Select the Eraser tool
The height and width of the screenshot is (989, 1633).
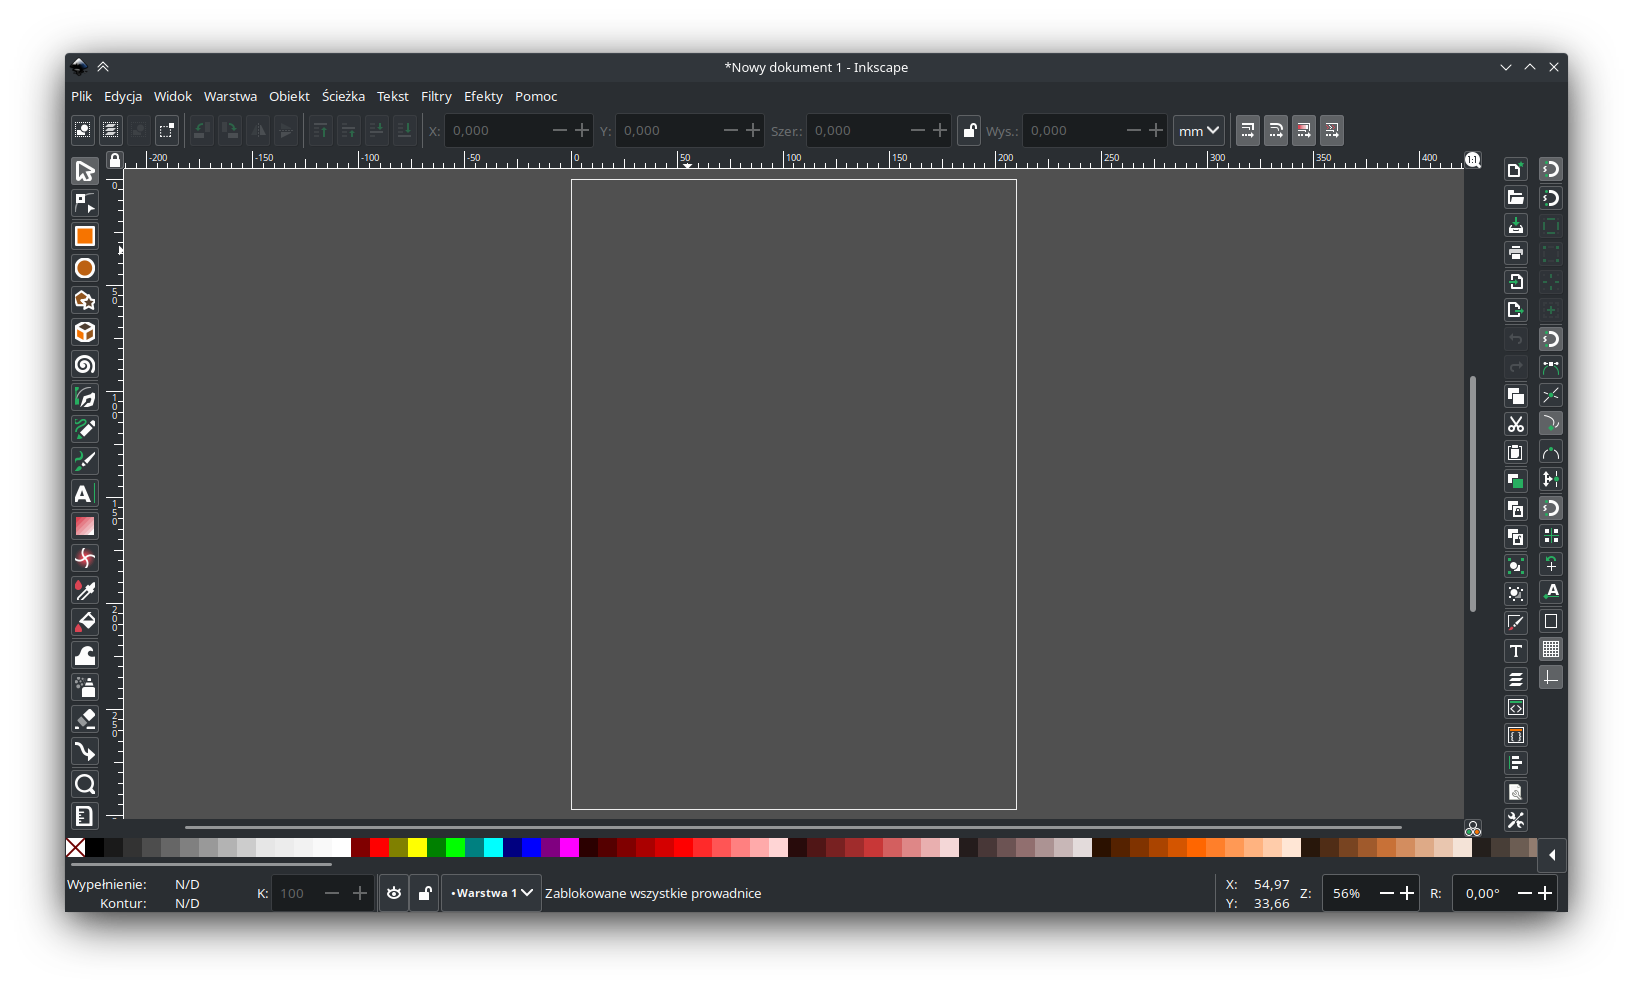tap(85, 719)
